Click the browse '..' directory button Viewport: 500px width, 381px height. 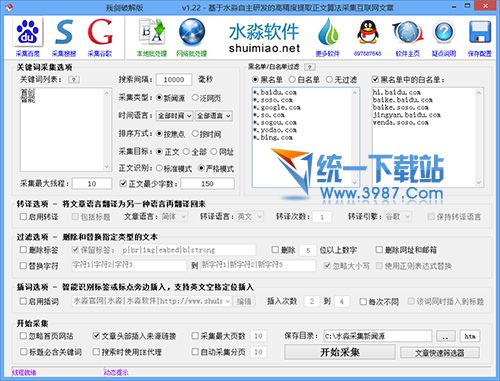tap(445, 336)
